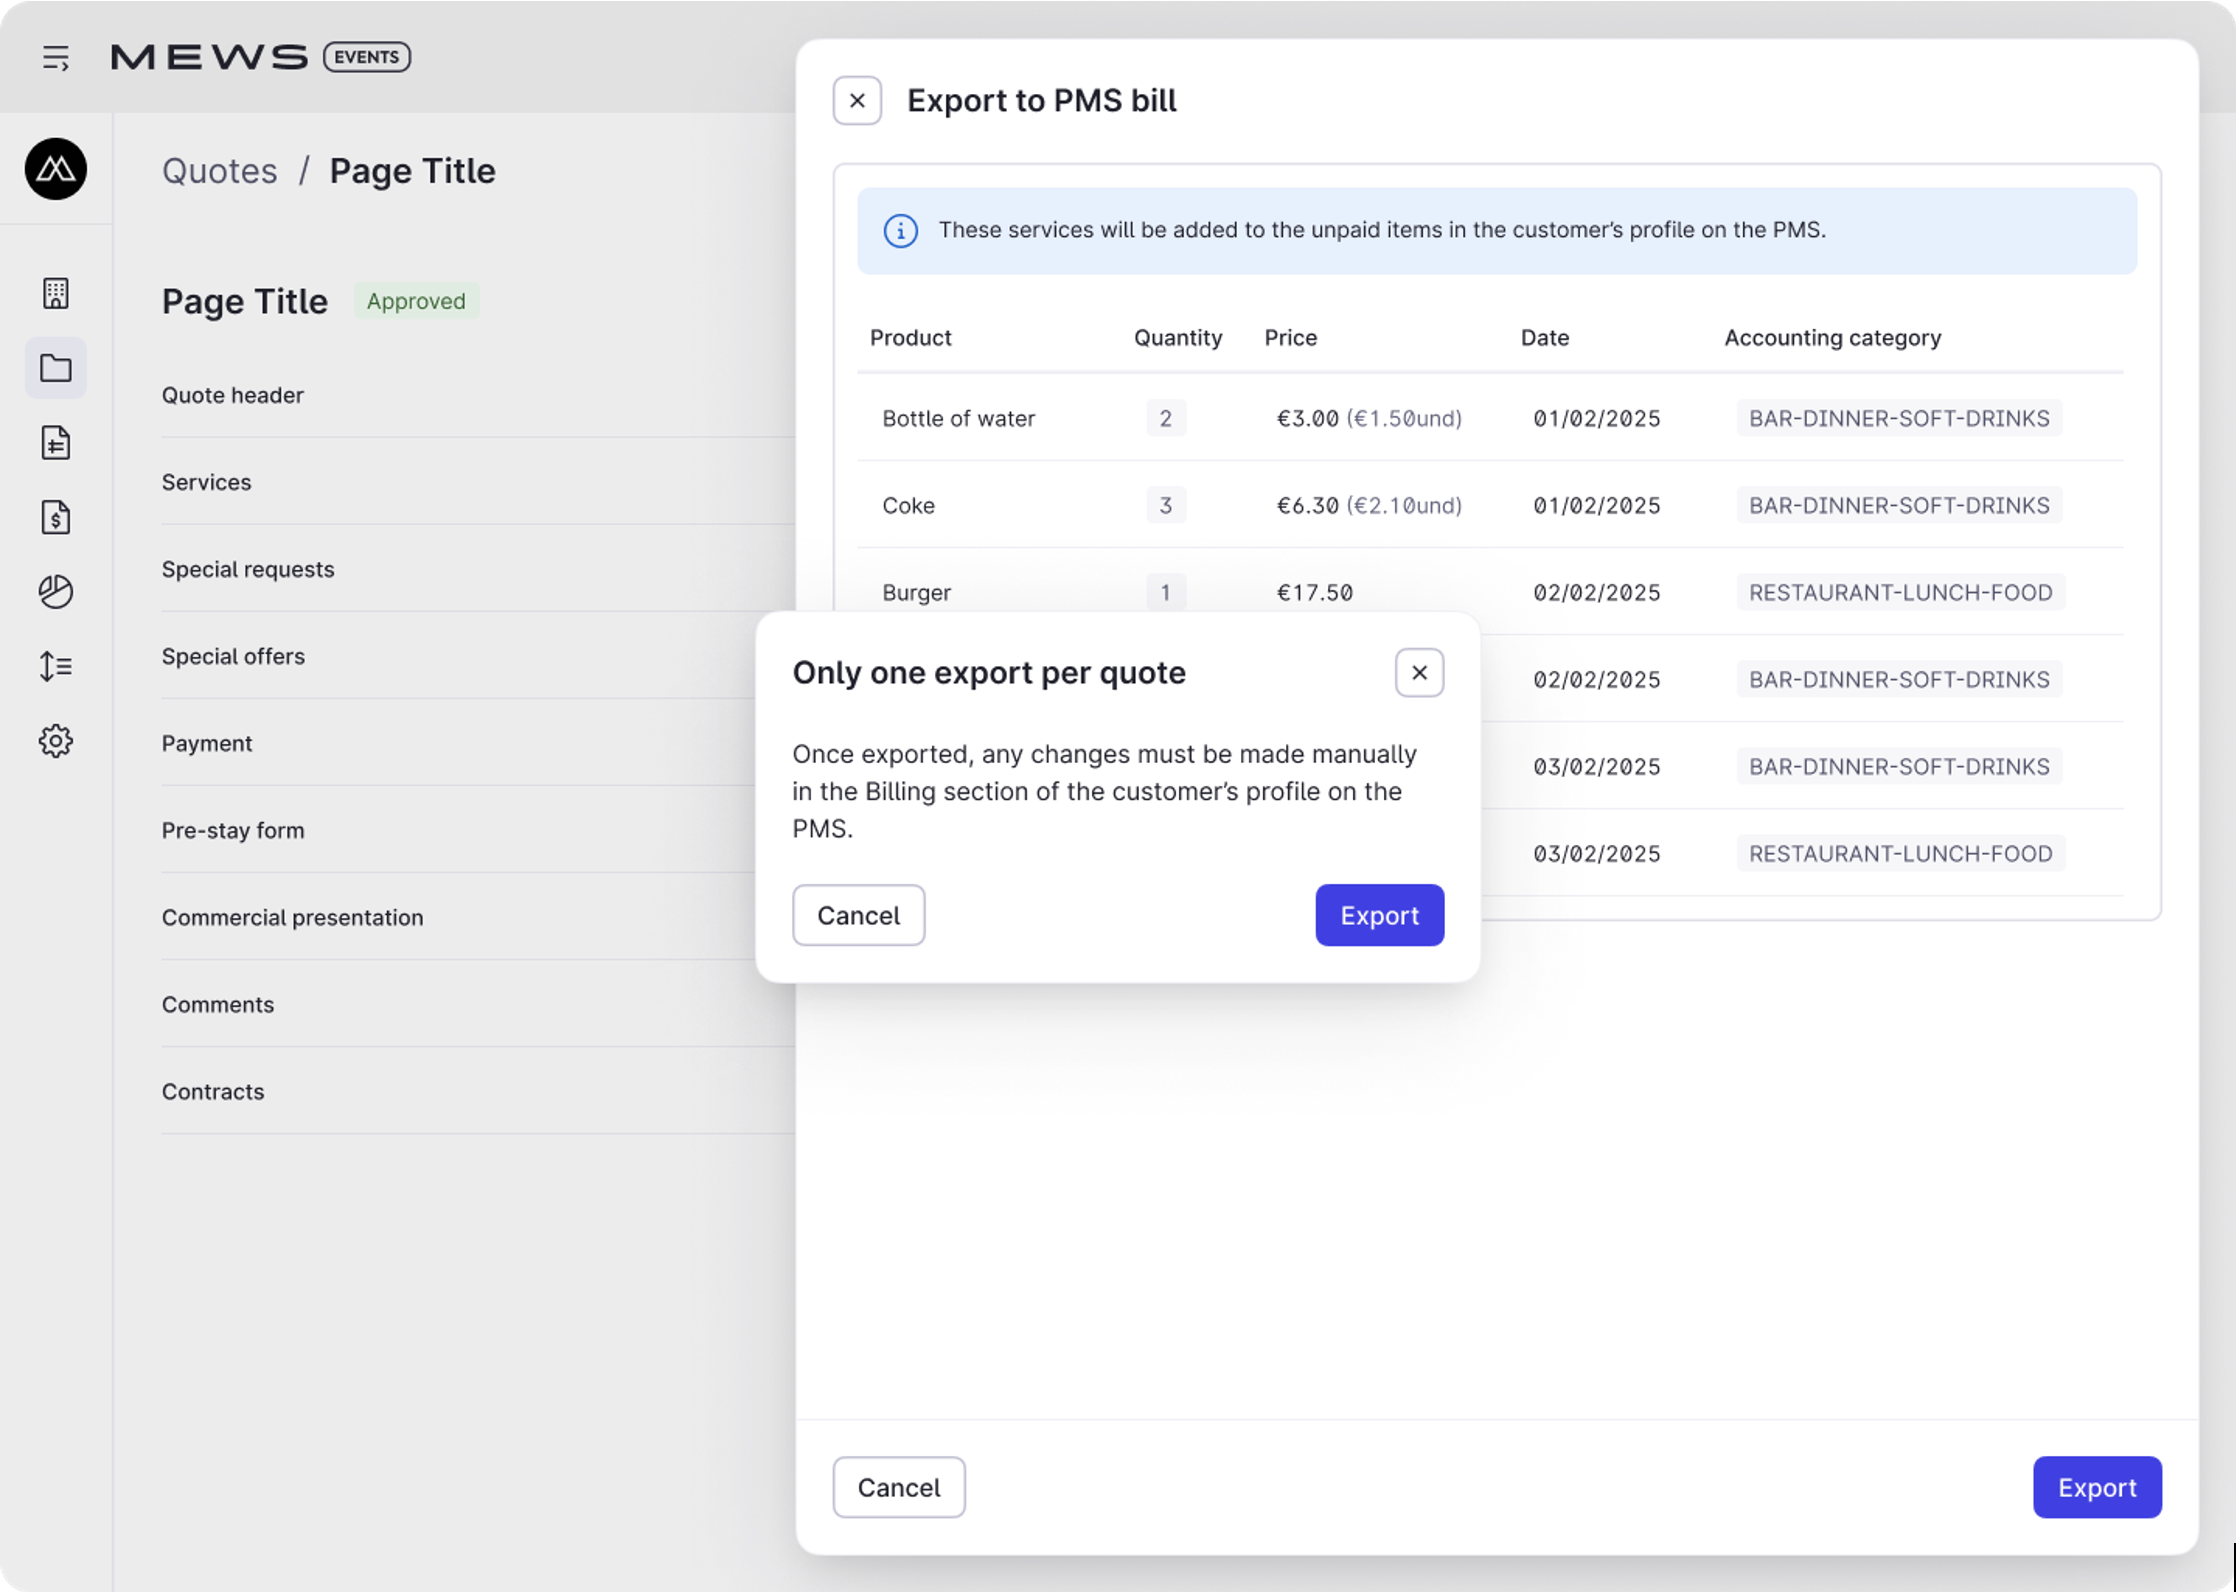
Task: Click the Export to PMS bill heading
Action: pos(1041,101)
